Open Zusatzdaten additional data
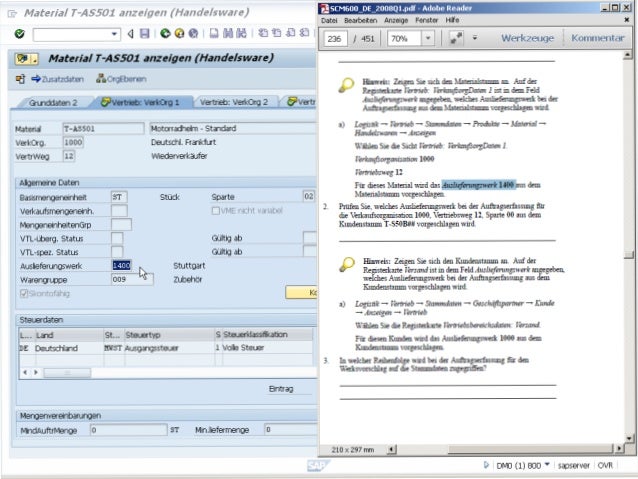The image size is (638, 479). click(x=58, y=79)
